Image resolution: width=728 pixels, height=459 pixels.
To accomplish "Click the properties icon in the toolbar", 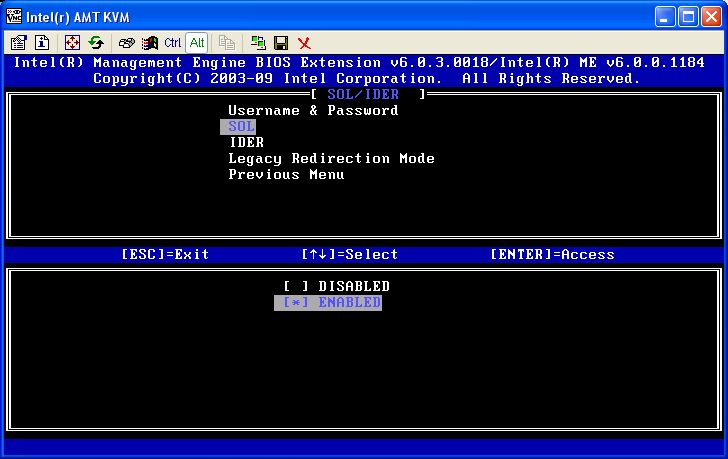I will pyautogui.click(x=18, y=43).
